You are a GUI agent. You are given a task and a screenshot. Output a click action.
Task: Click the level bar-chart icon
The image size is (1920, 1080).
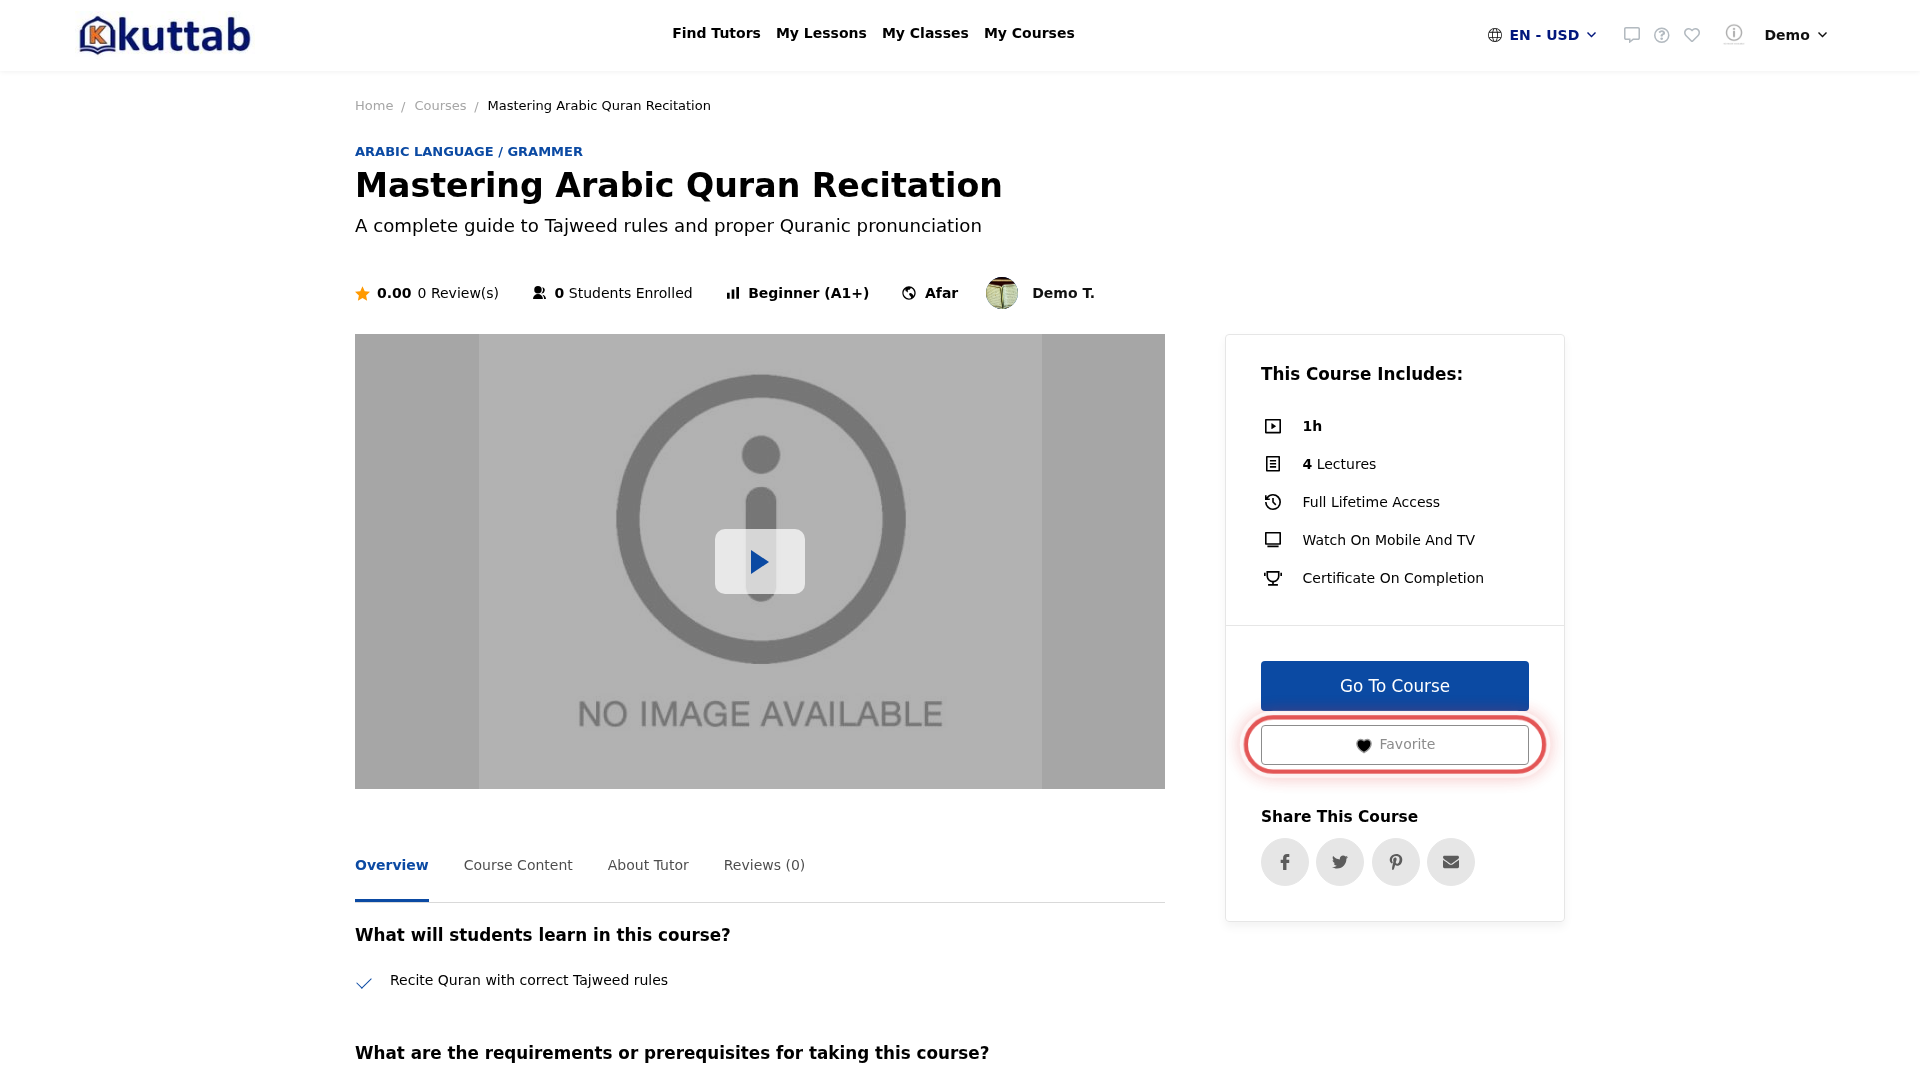733,293
